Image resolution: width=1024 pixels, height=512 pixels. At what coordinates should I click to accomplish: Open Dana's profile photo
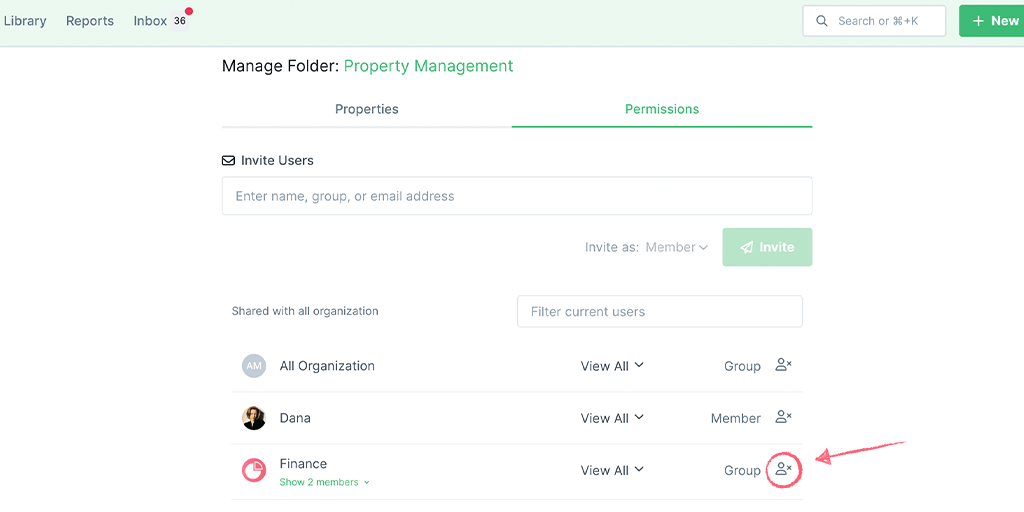coord(254,418)
